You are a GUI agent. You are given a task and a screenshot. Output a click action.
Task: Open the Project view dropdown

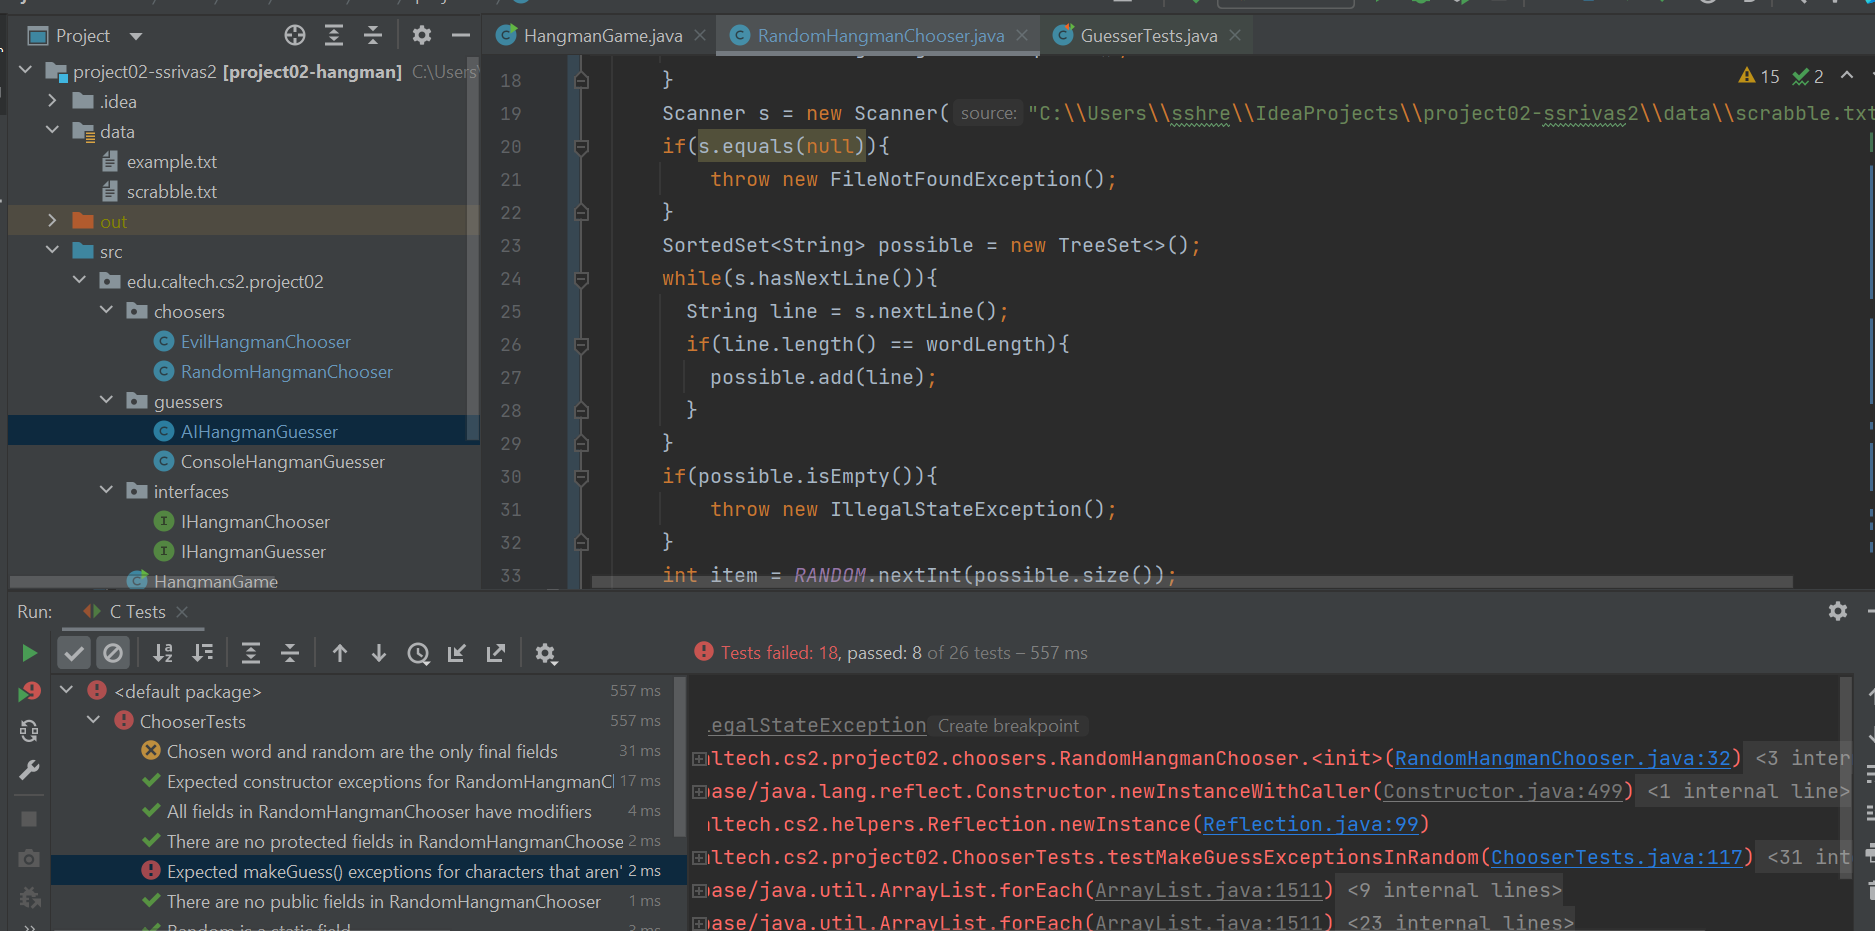[x=136, y=36]
